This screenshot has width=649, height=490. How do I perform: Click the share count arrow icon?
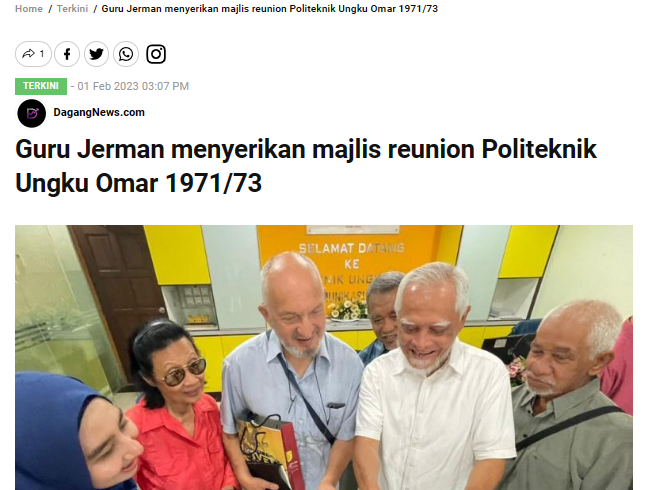tap(28, 54)
